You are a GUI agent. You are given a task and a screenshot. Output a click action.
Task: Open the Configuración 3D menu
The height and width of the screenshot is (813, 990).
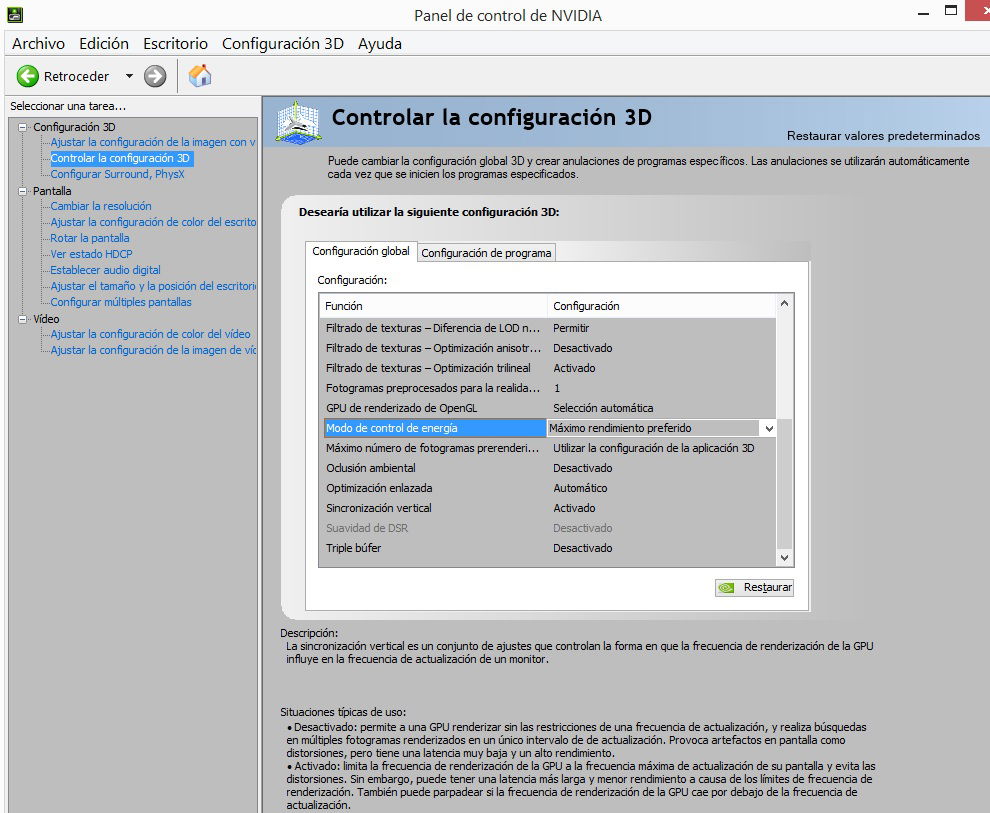[x=283, y=44]
